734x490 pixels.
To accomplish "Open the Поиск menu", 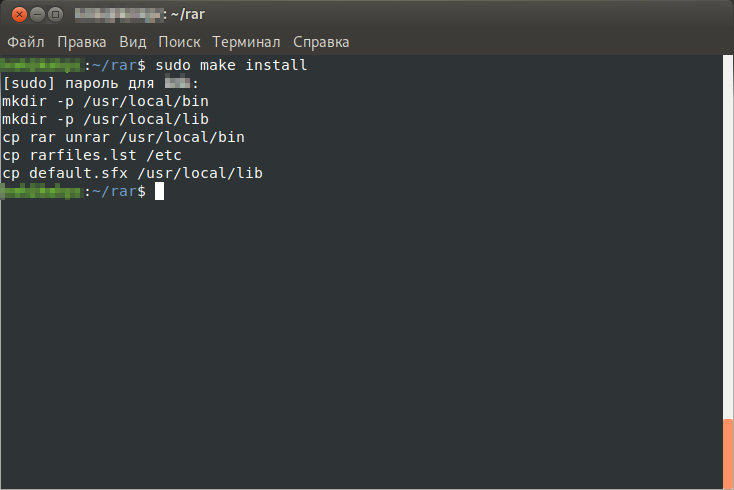I will 179,42.
